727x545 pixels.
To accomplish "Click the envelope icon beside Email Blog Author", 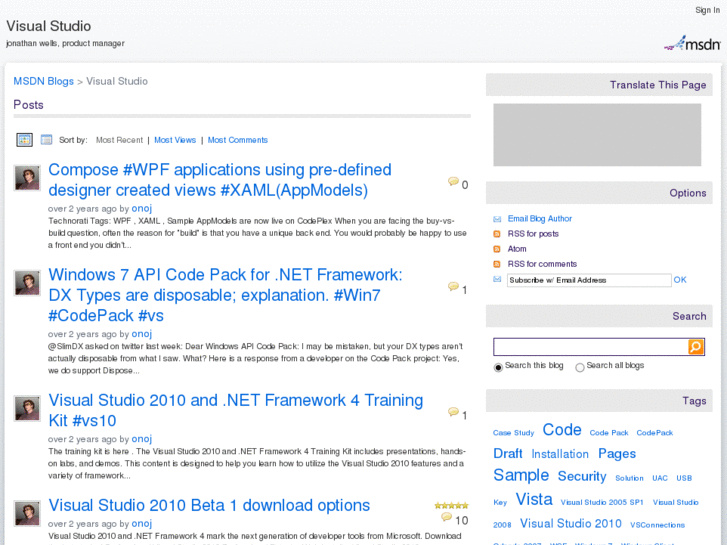I will click(x=497, y=219).
